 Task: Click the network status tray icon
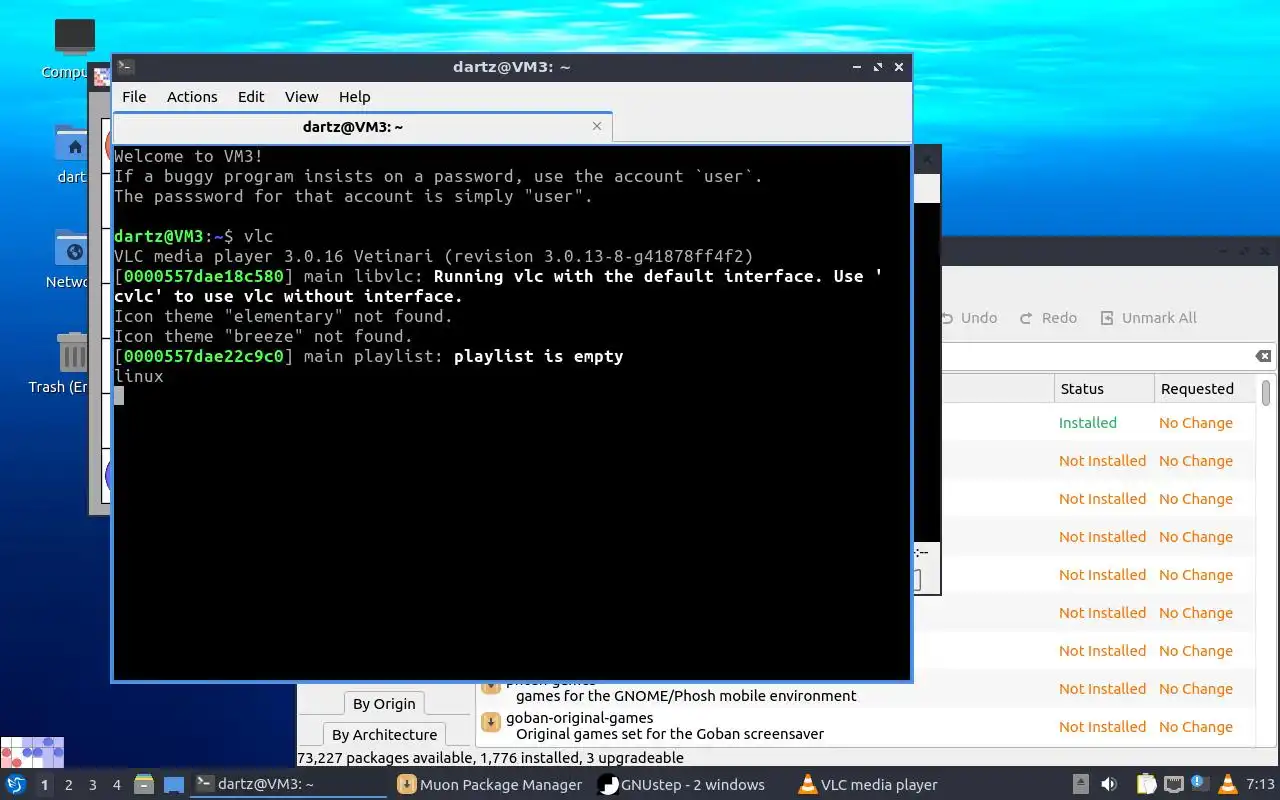[x=1173, y=784]
